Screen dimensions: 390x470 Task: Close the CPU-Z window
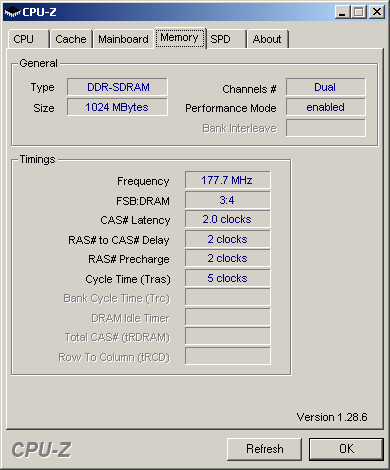click(377, 12)
